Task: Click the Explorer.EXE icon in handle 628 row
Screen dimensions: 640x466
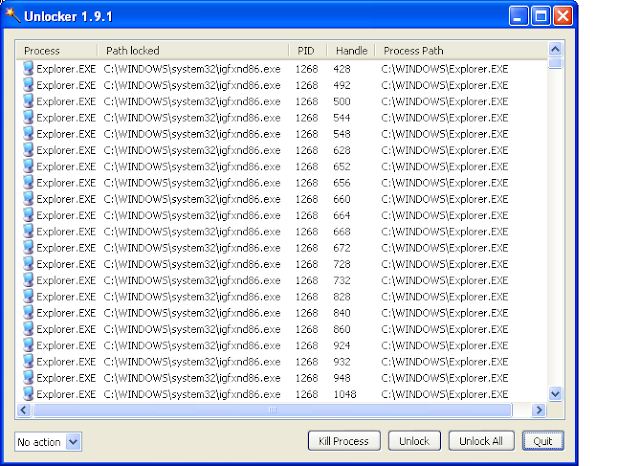Action: [28, 150]
